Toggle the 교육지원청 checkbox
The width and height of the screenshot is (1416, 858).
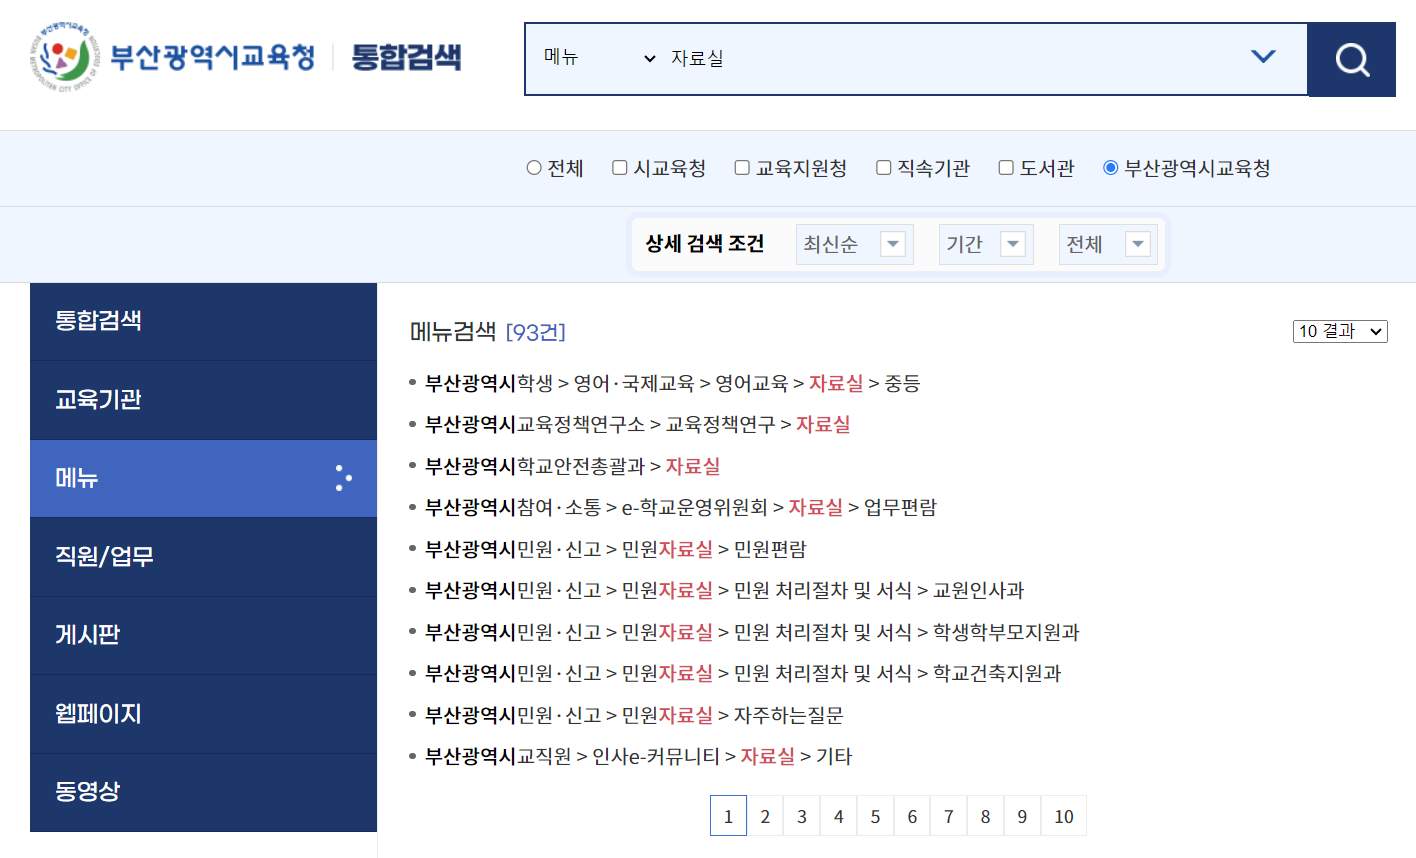742,168
